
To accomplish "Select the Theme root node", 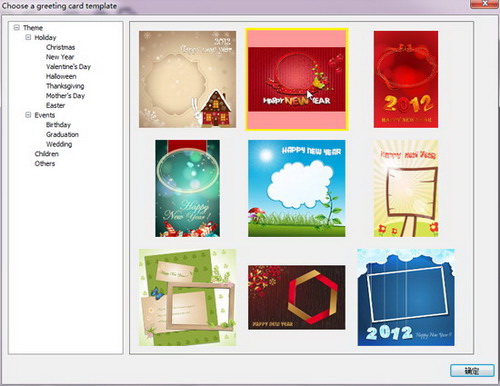I will click(33, 28).
